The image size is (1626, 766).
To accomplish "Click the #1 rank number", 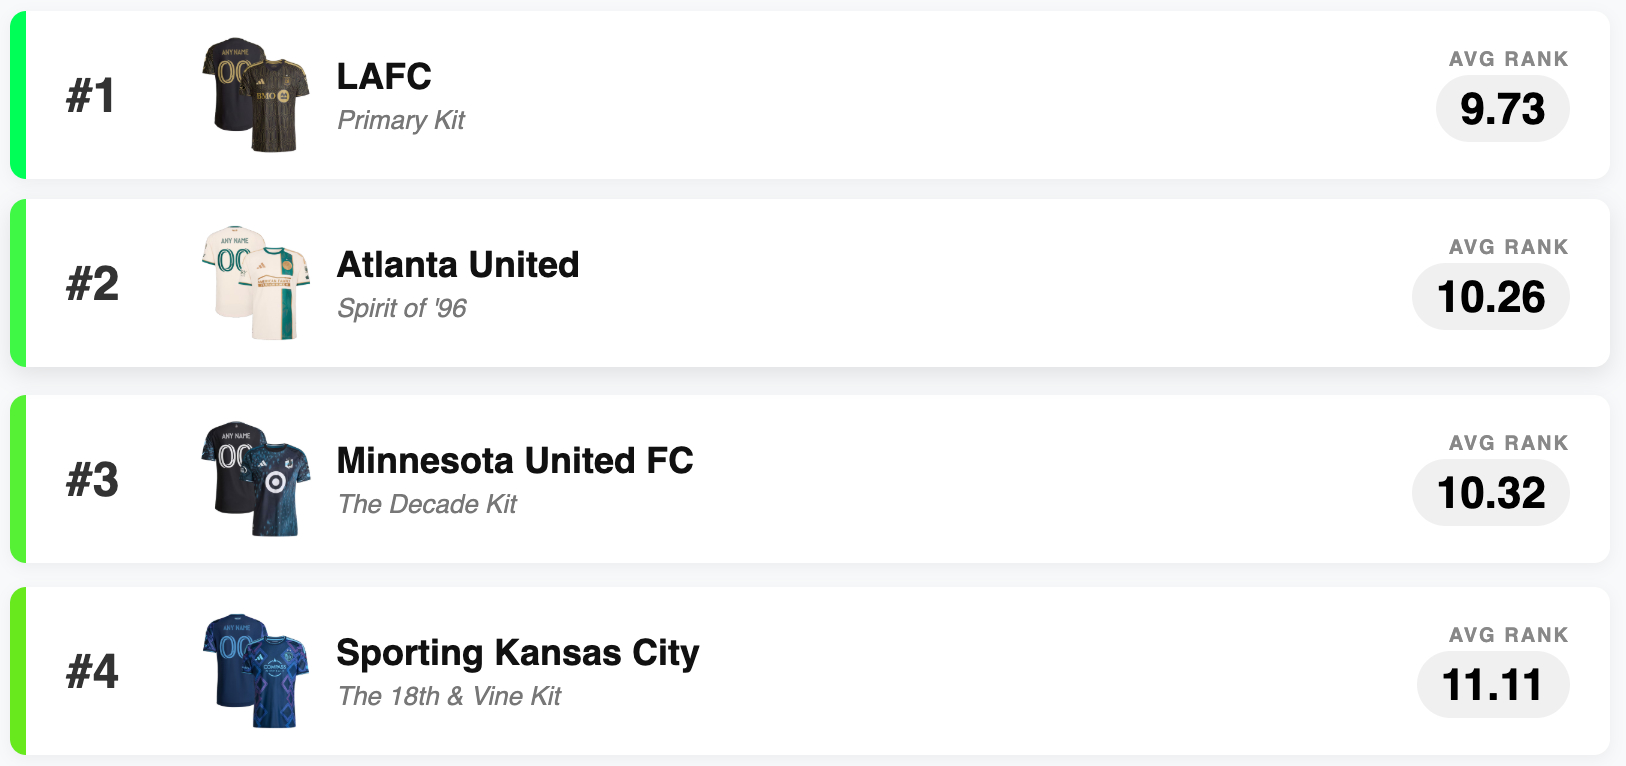I will (x=91, y=96).
